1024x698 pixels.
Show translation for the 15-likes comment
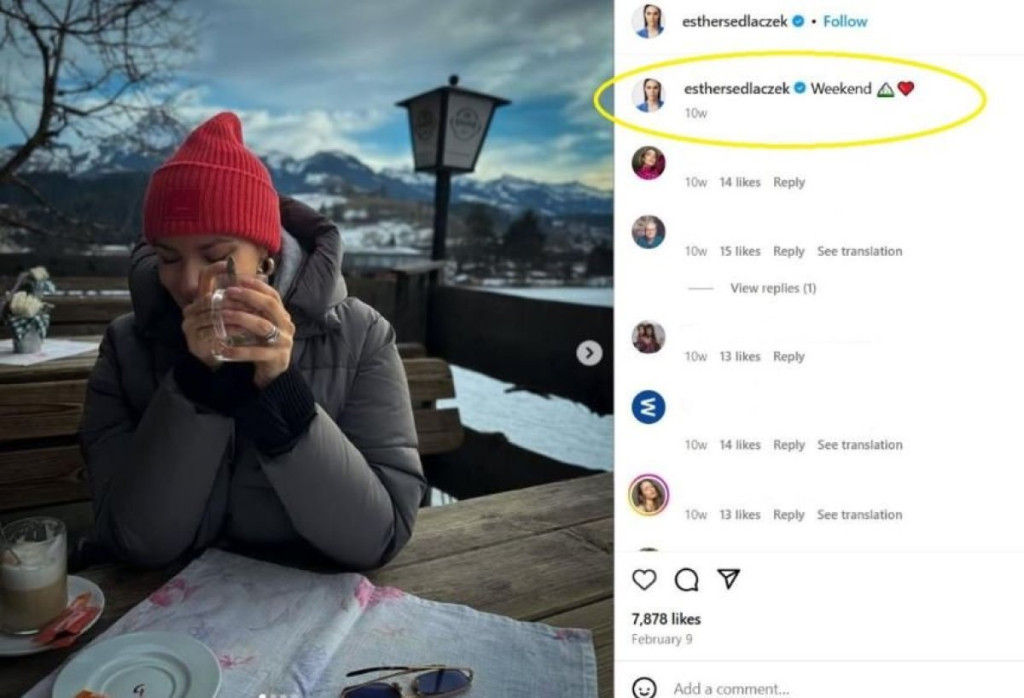click(x=859, y=251)
